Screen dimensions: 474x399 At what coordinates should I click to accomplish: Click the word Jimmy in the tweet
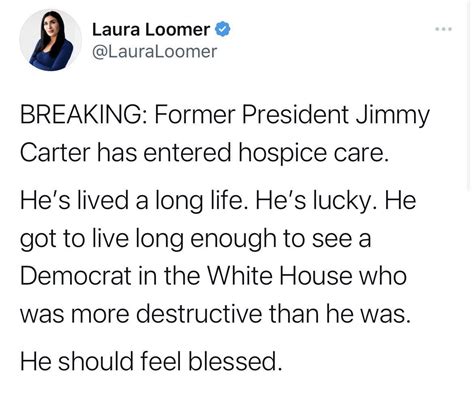(x=393, y=117)
